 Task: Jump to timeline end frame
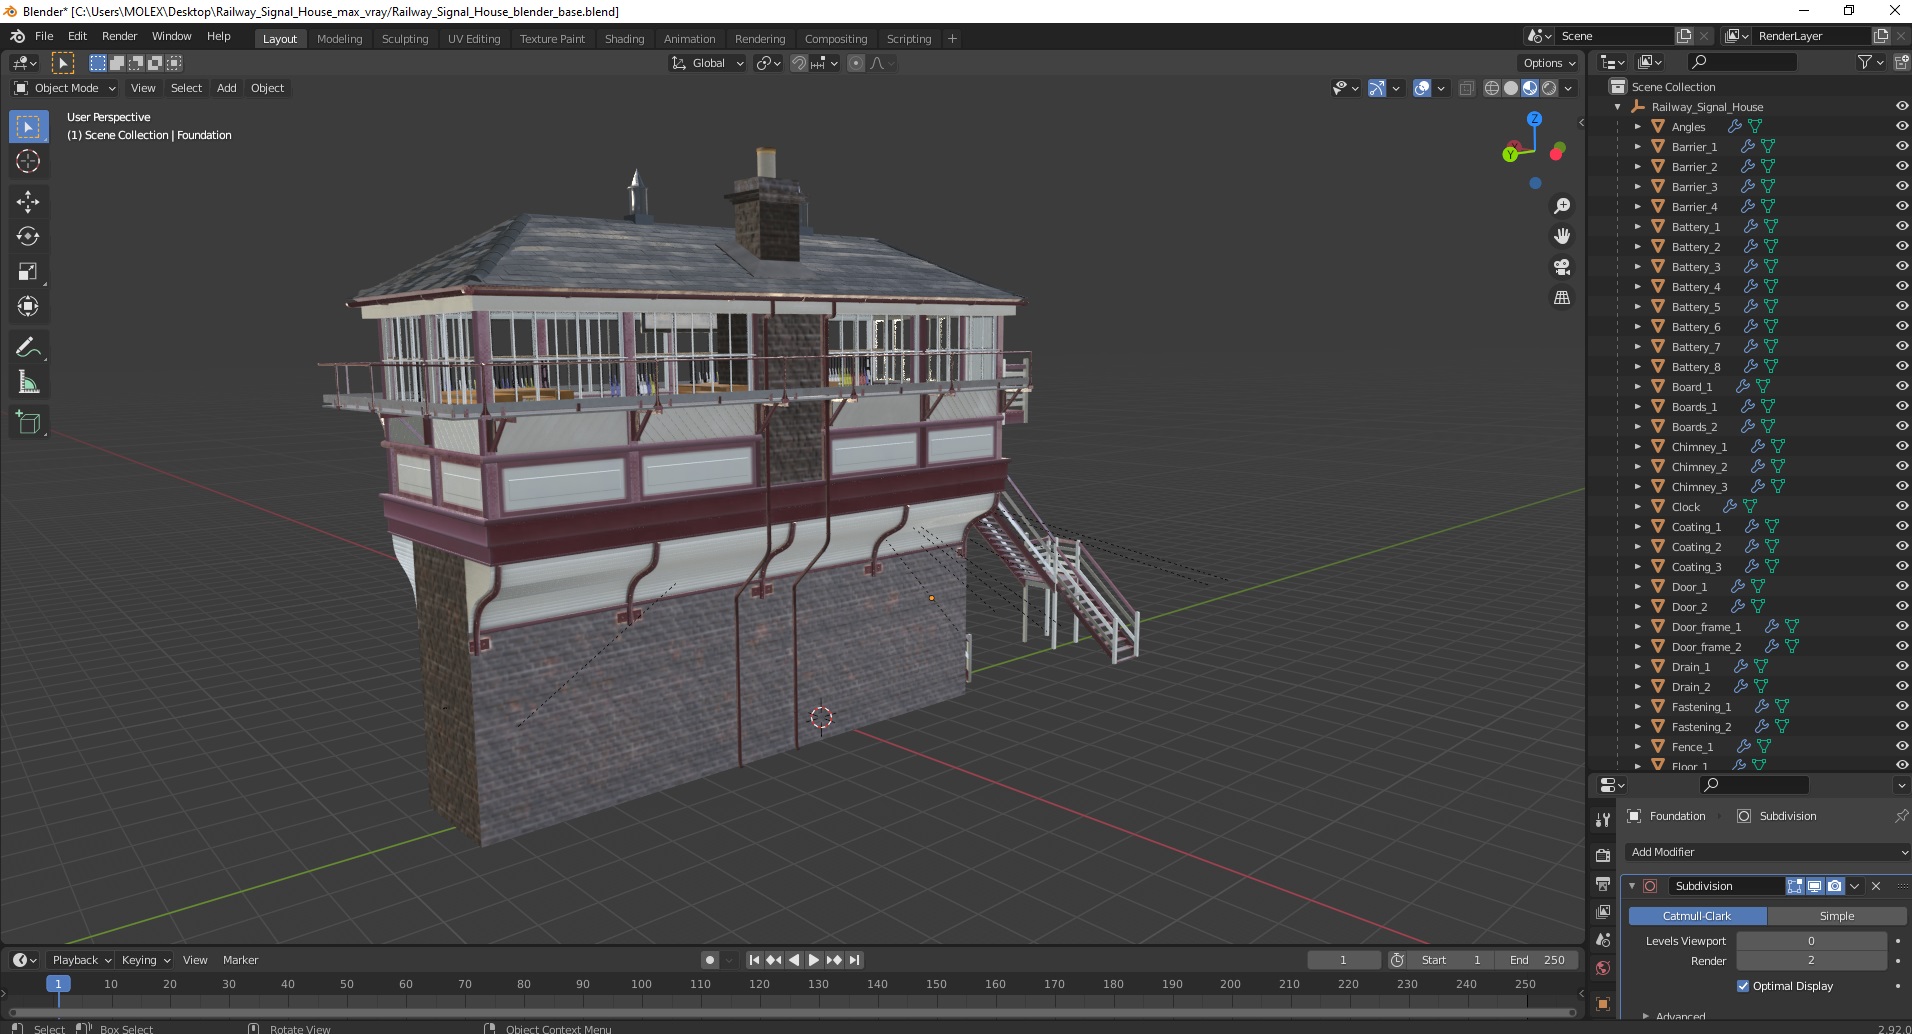(x=854, y=960)
